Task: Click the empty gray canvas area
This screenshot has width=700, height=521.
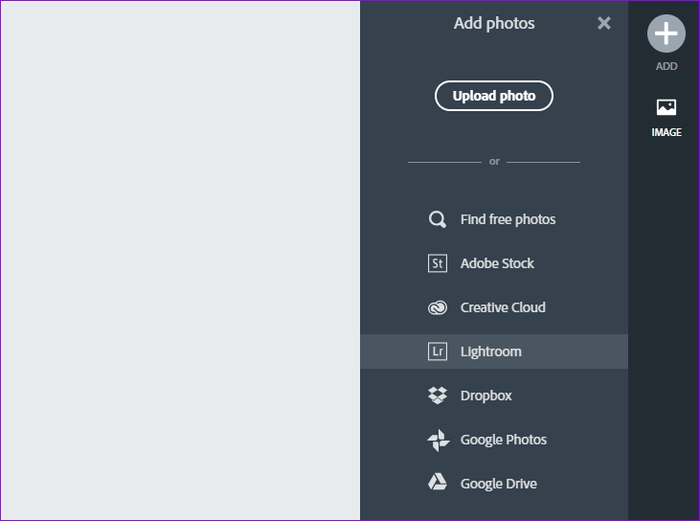Action: point(180,260)
